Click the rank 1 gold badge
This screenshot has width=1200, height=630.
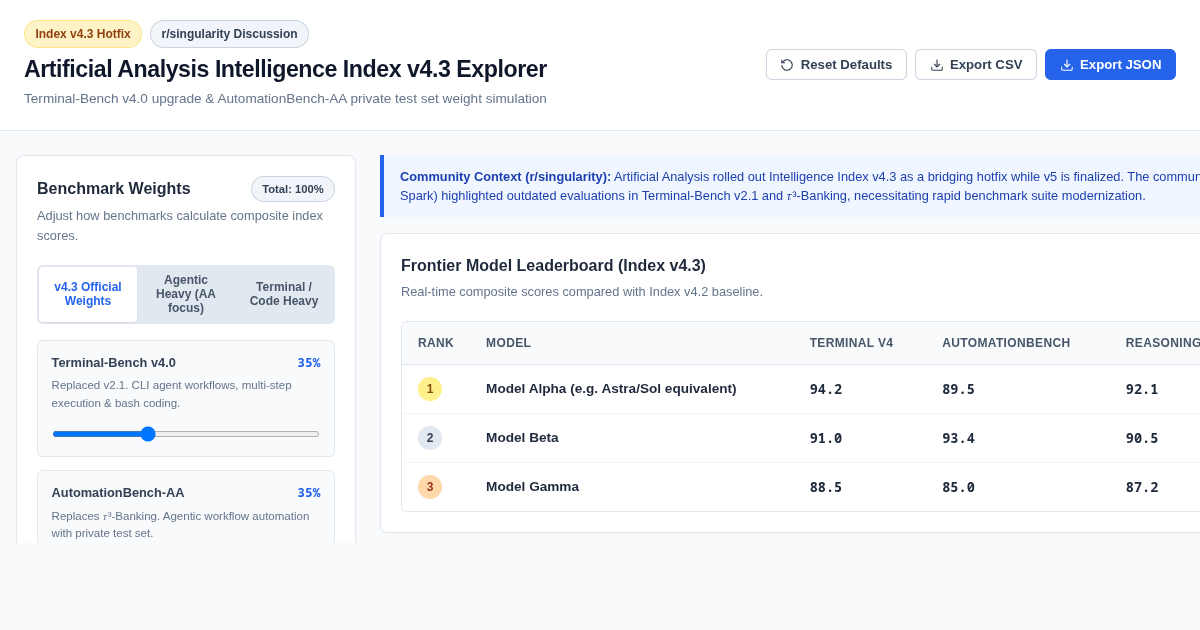pos(430,389)
